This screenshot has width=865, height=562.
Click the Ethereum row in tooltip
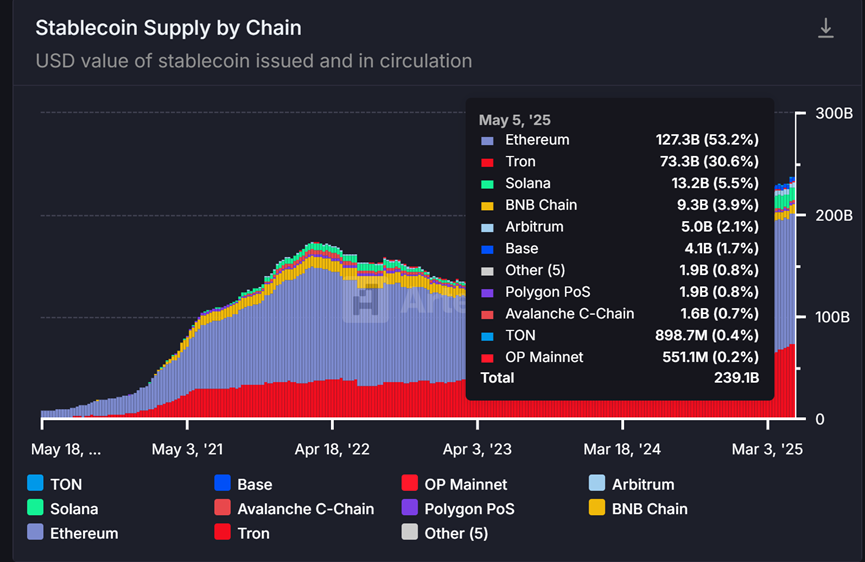coord(619,140)
